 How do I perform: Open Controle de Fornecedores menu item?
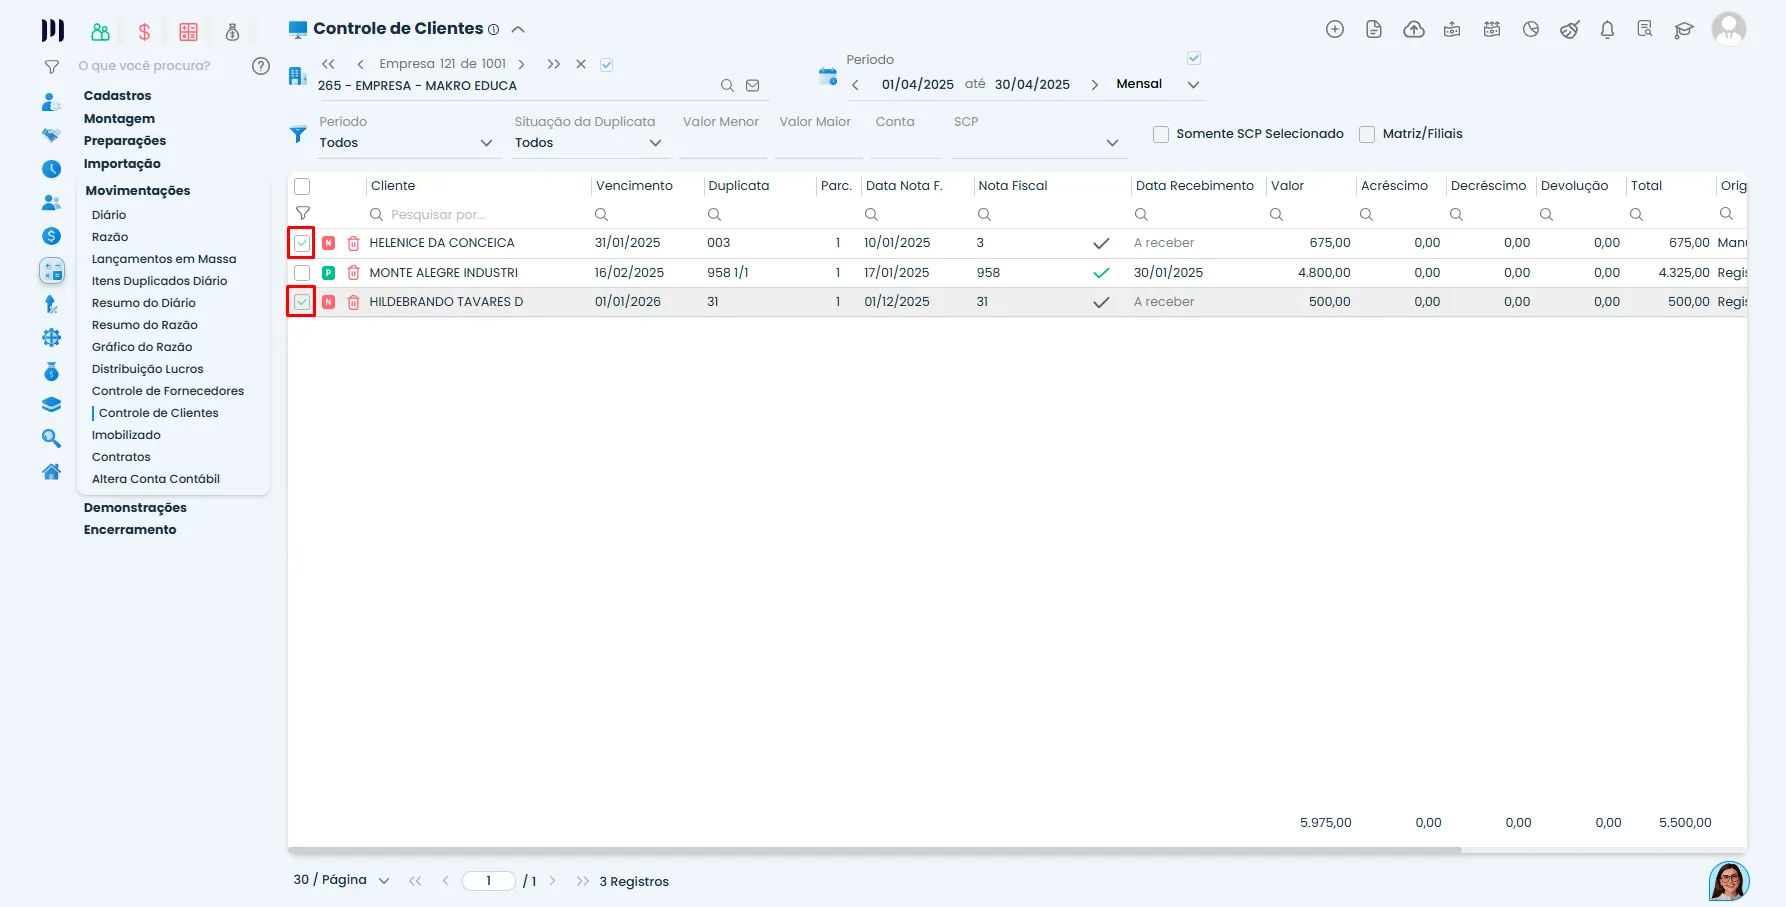[168, 391]
